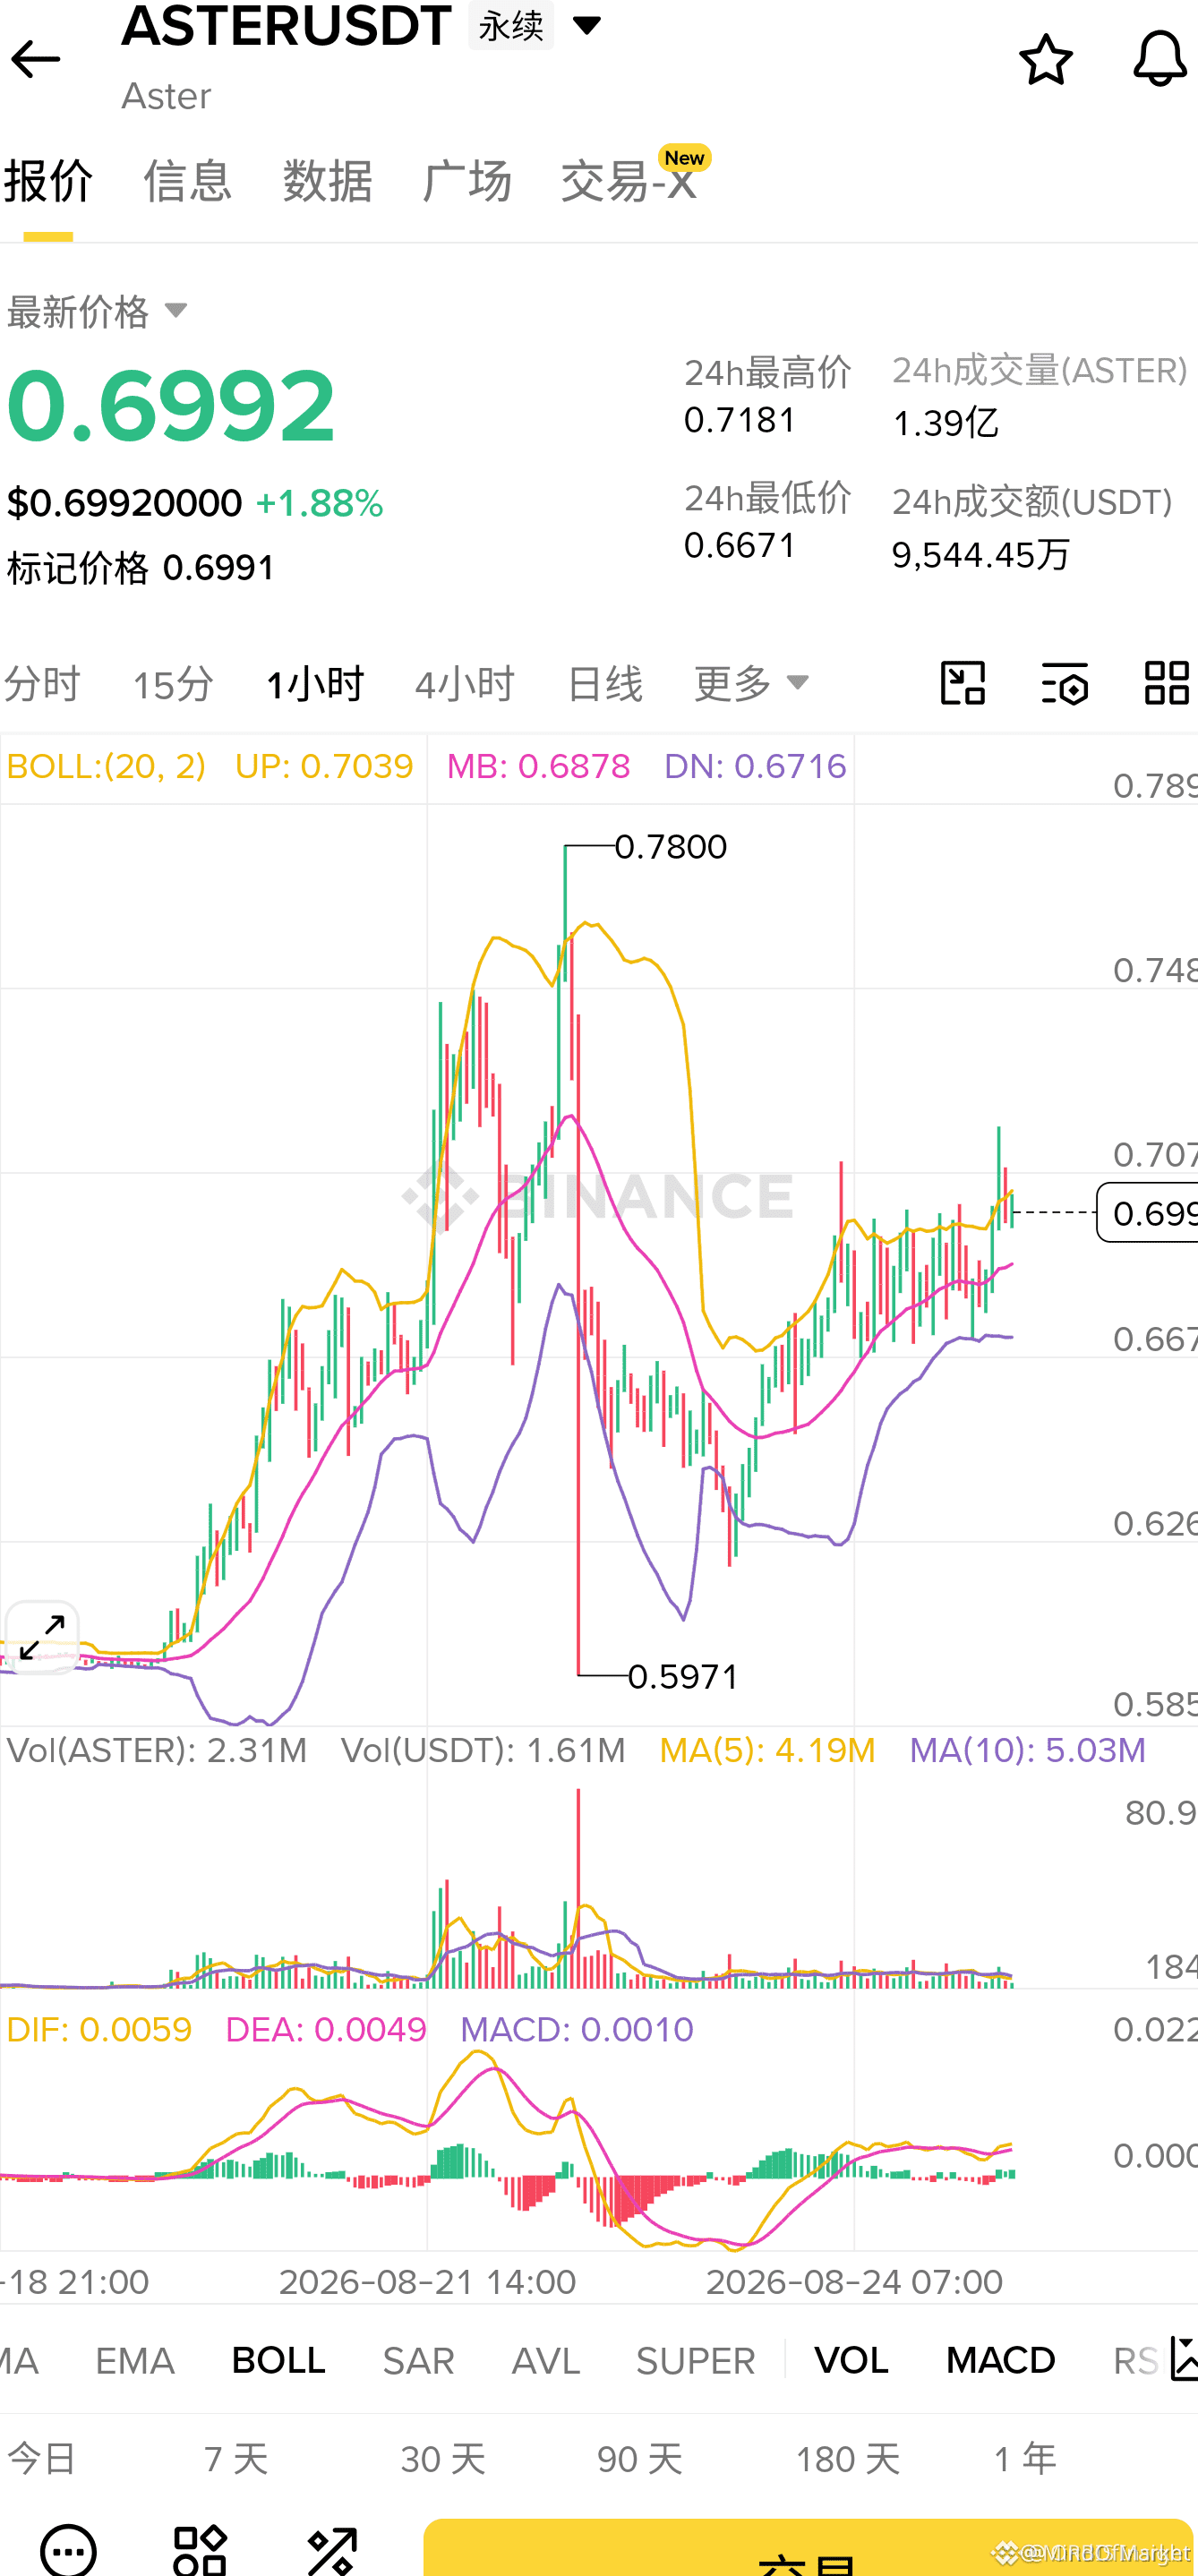Add ASTERUSDT to favorites star
1198x2576 pixels.
1046,60
